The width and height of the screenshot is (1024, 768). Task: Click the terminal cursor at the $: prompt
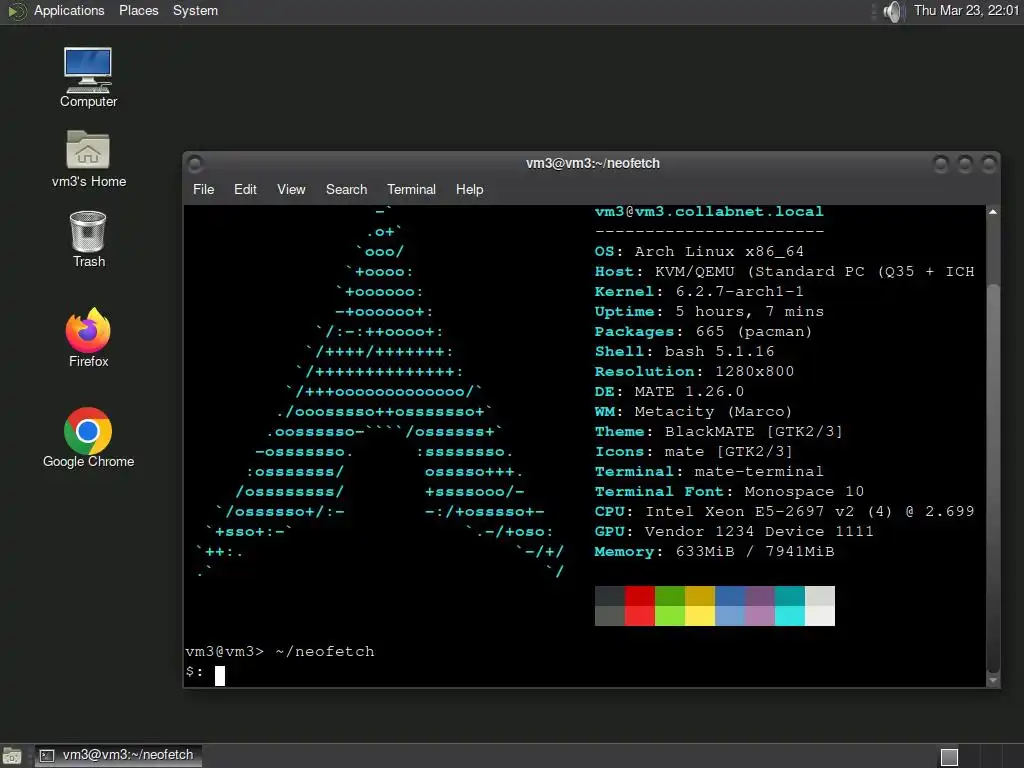point(220,675)
